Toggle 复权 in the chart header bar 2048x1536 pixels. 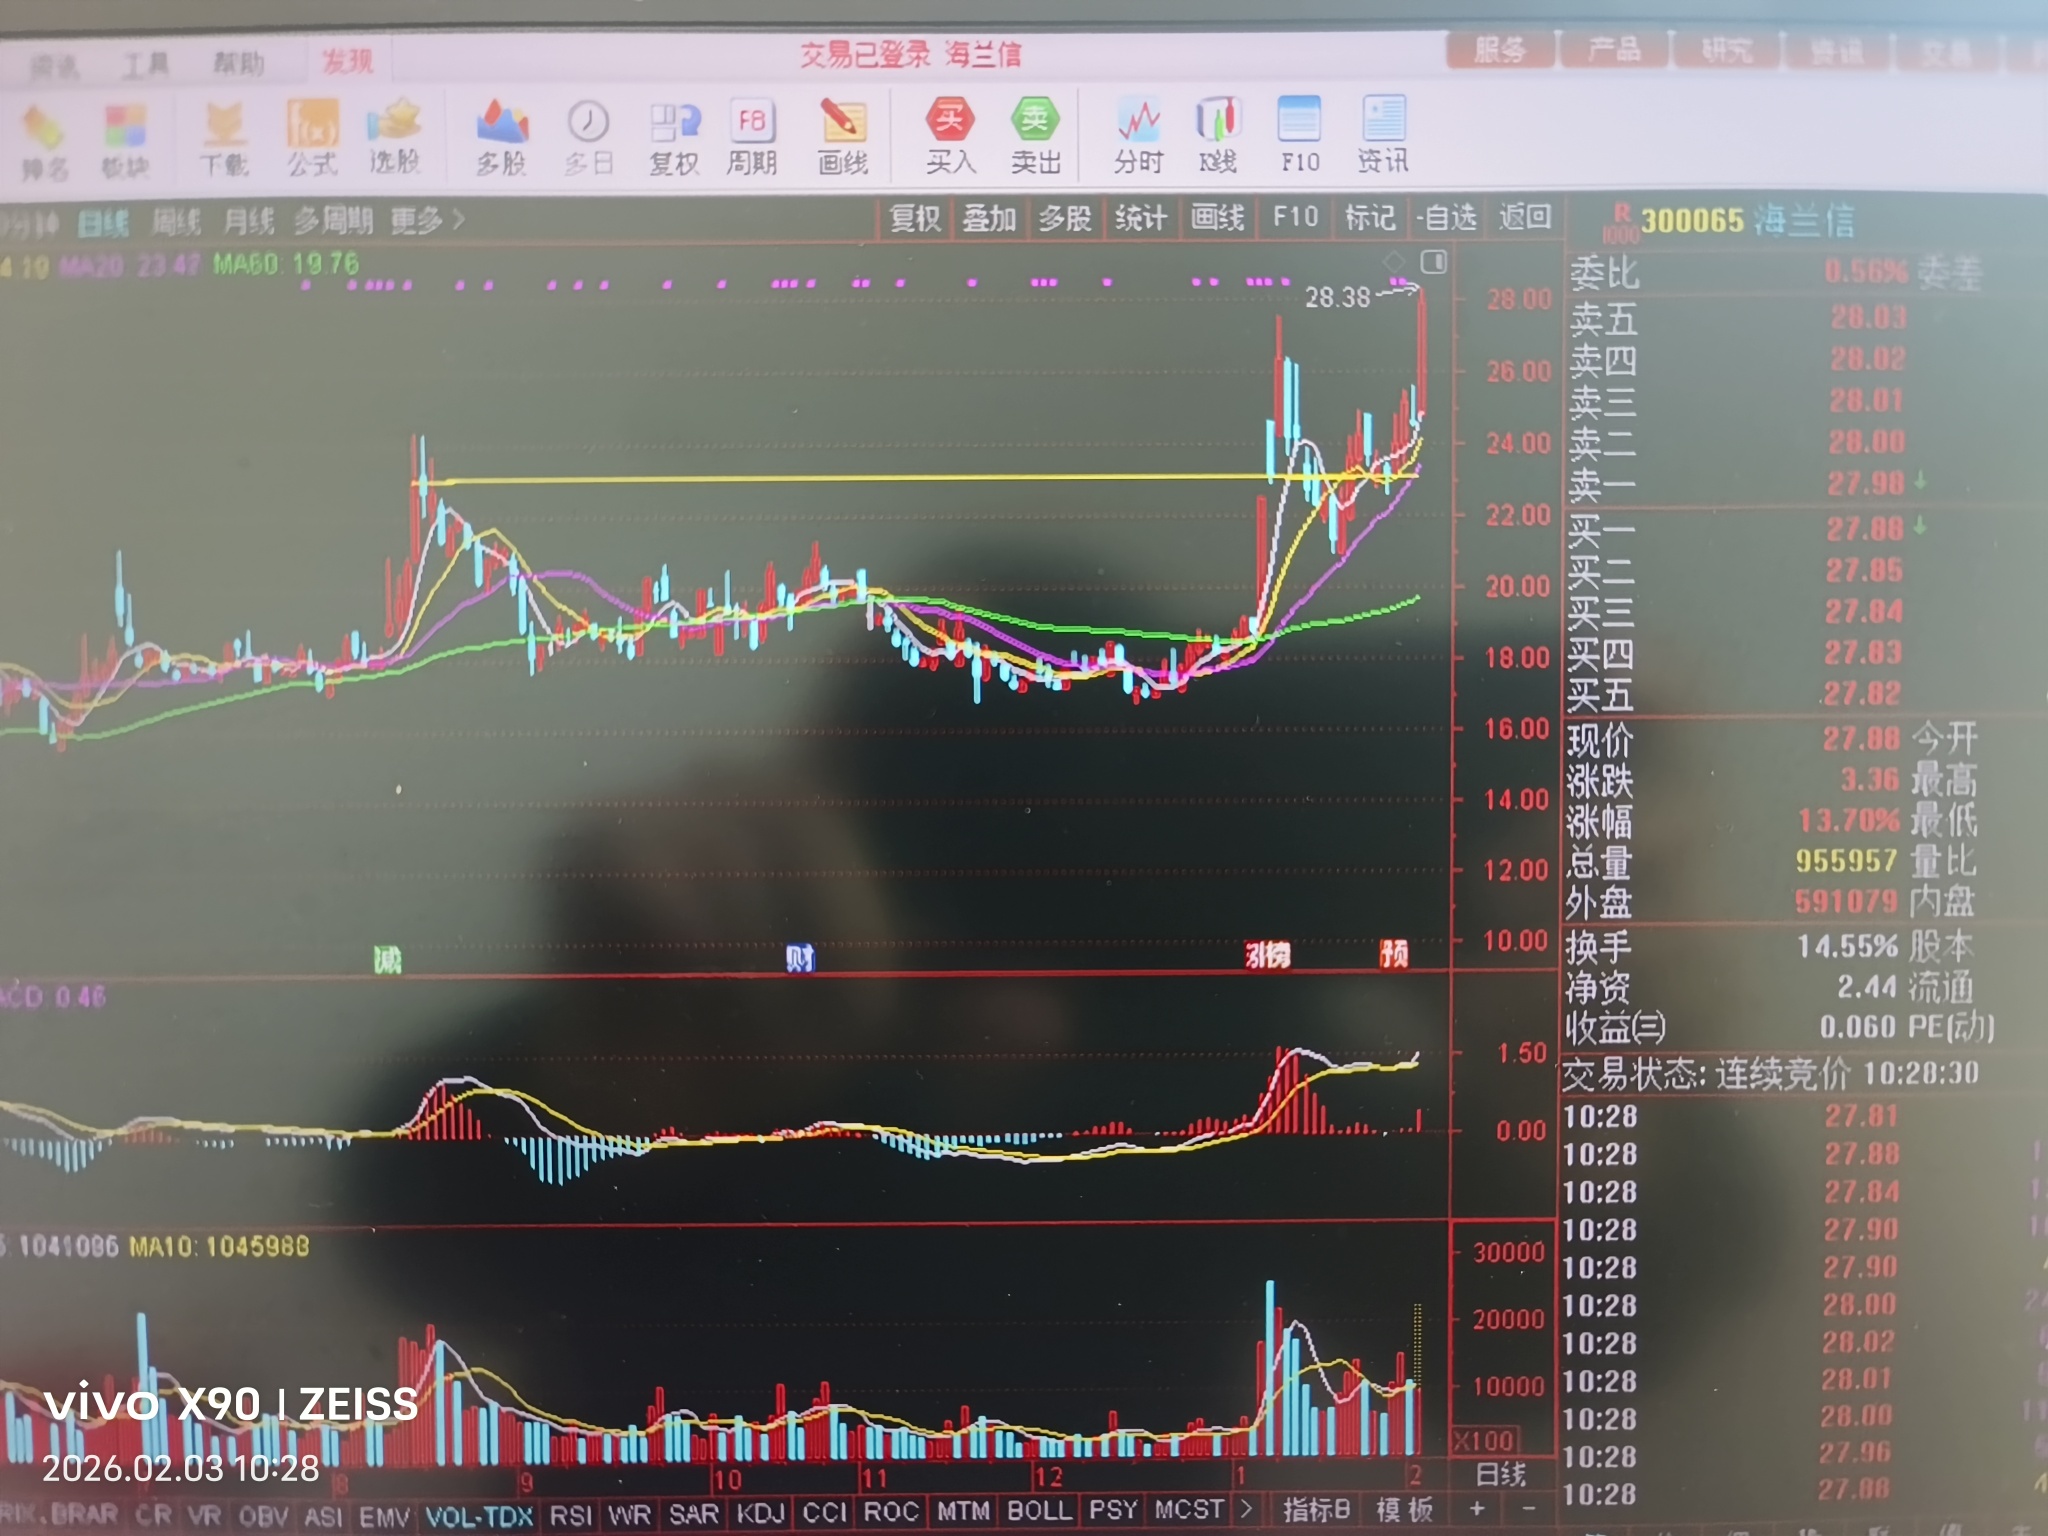click(915, 218)
